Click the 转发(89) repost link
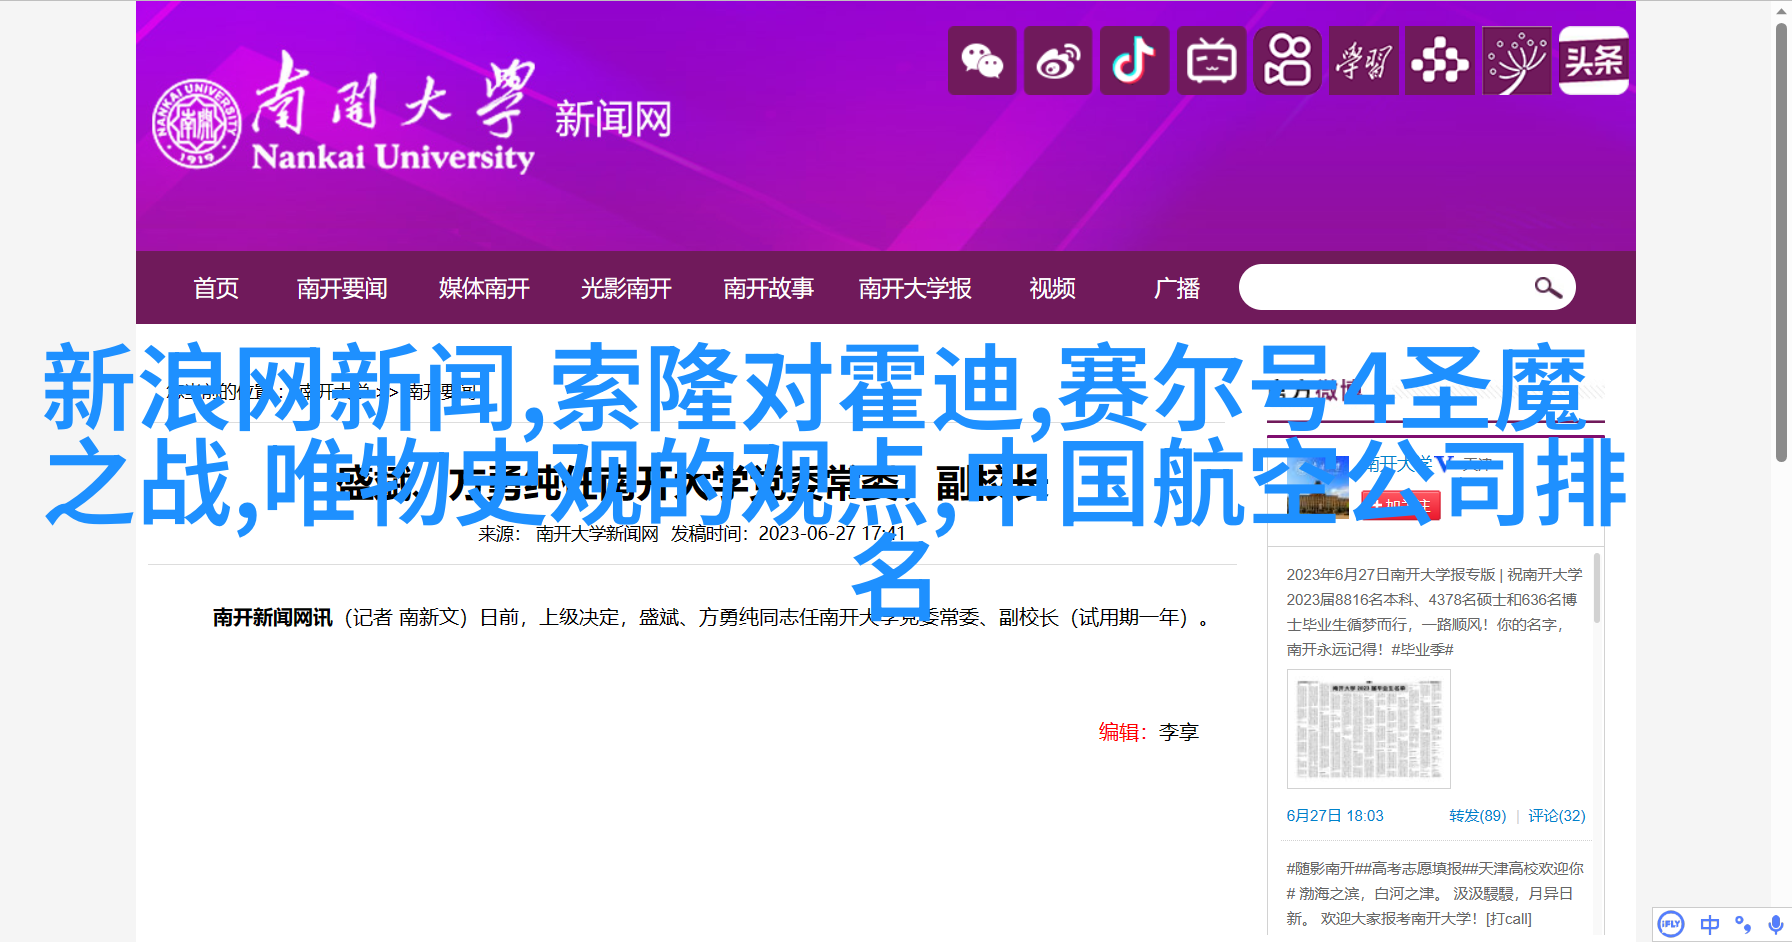This screenshot has height=942, width=1792. tap(1477, 816)
